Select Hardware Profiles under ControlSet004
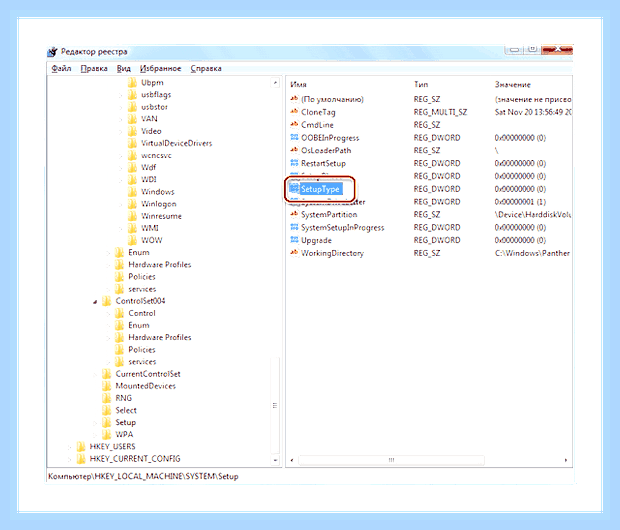 160,337
